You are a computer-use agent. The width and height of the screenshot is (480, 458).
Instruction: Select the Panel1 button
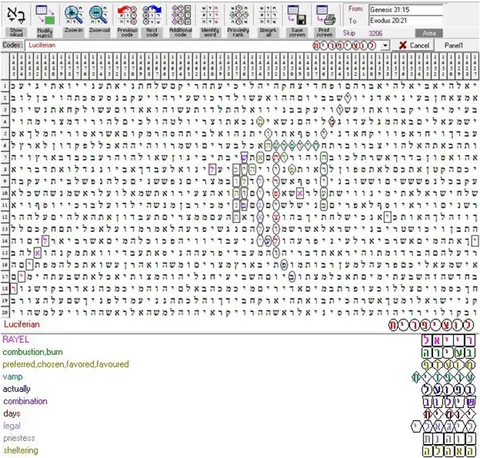[x=453, y=45]
